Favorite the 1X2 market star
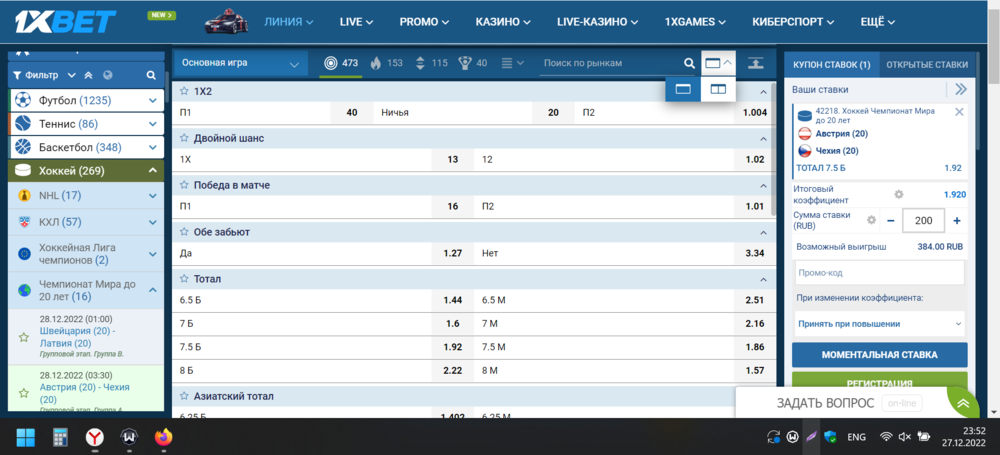Image resolution: width=1000 pixels, height=455 pixels. pos(185,91)
